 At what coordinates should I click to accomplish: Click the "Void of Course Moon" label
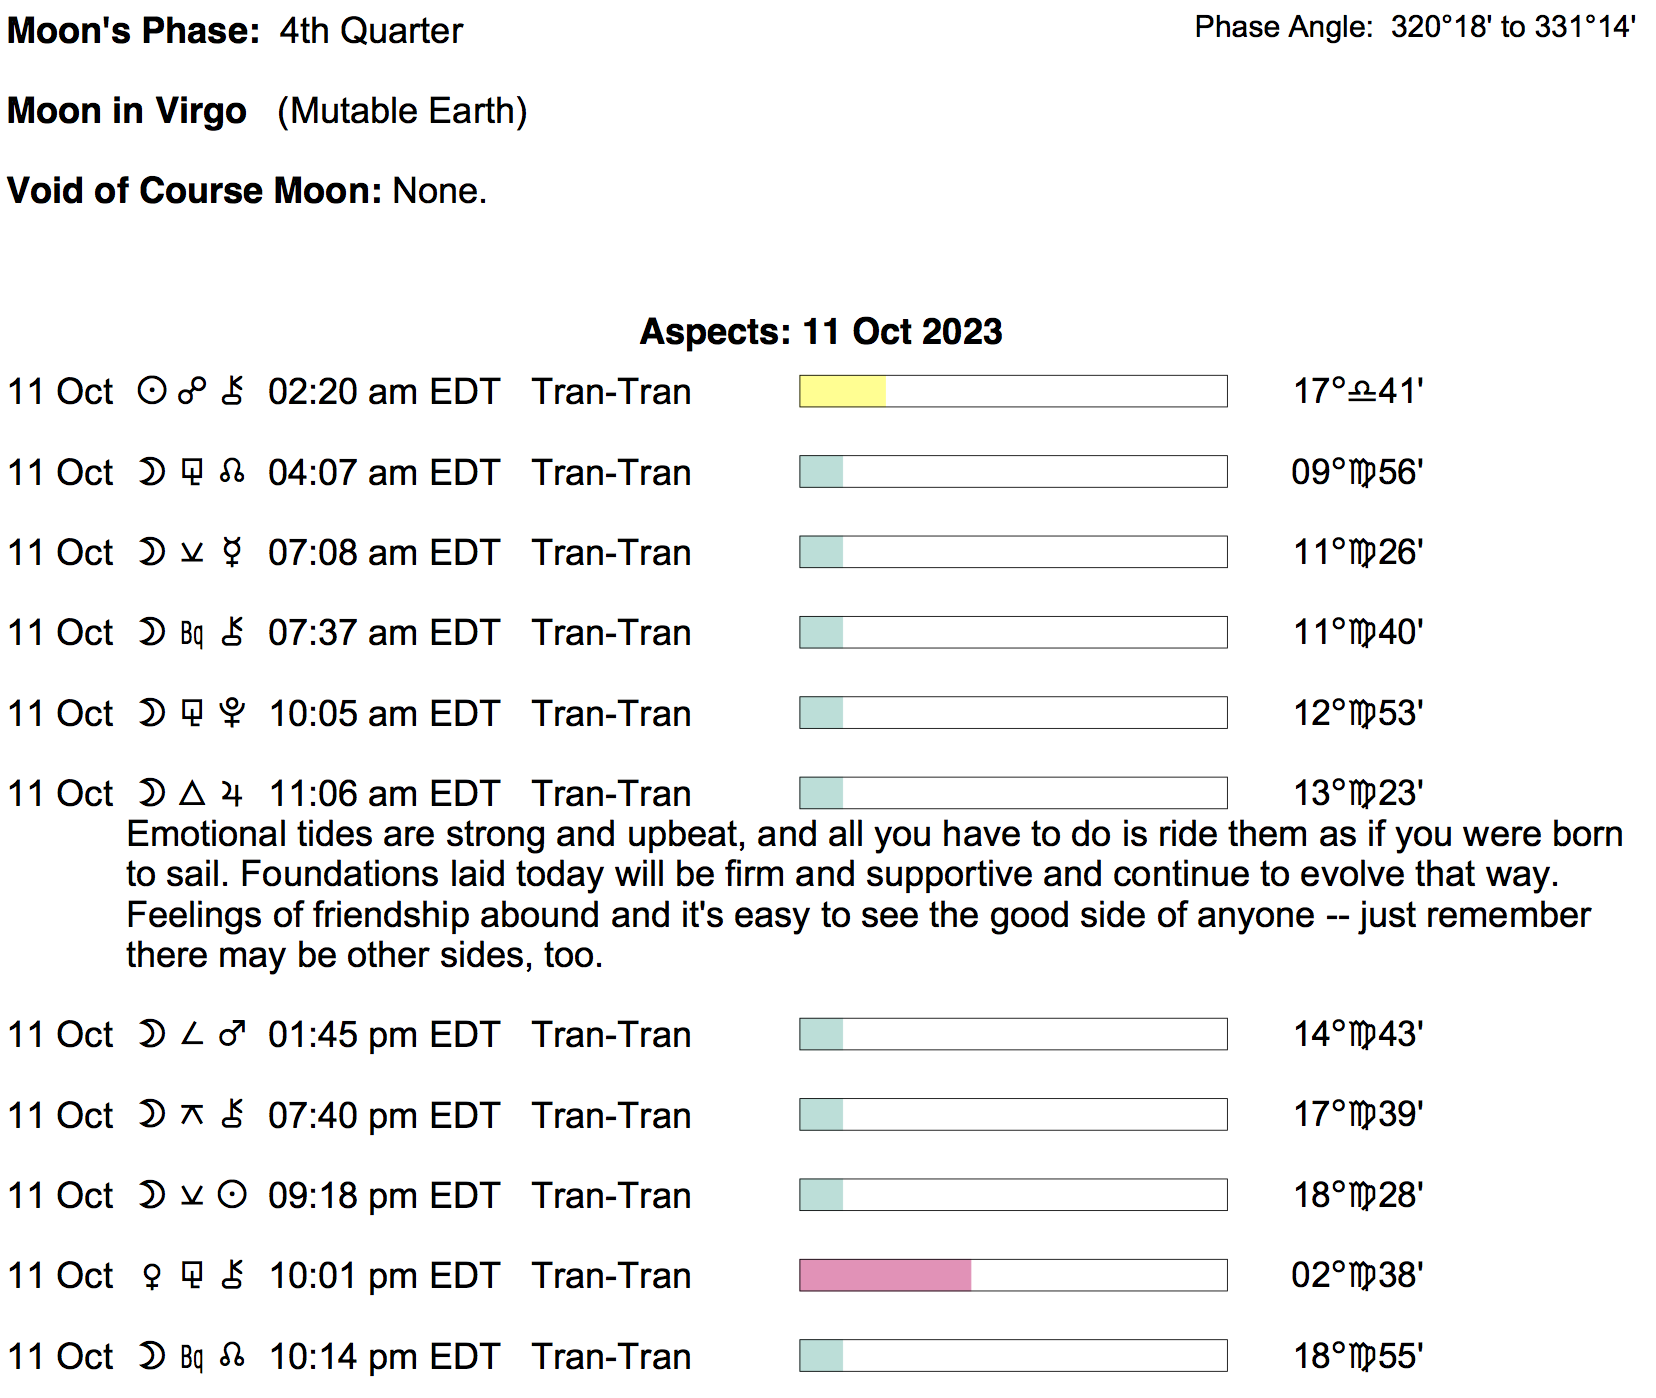click(194, 190)
